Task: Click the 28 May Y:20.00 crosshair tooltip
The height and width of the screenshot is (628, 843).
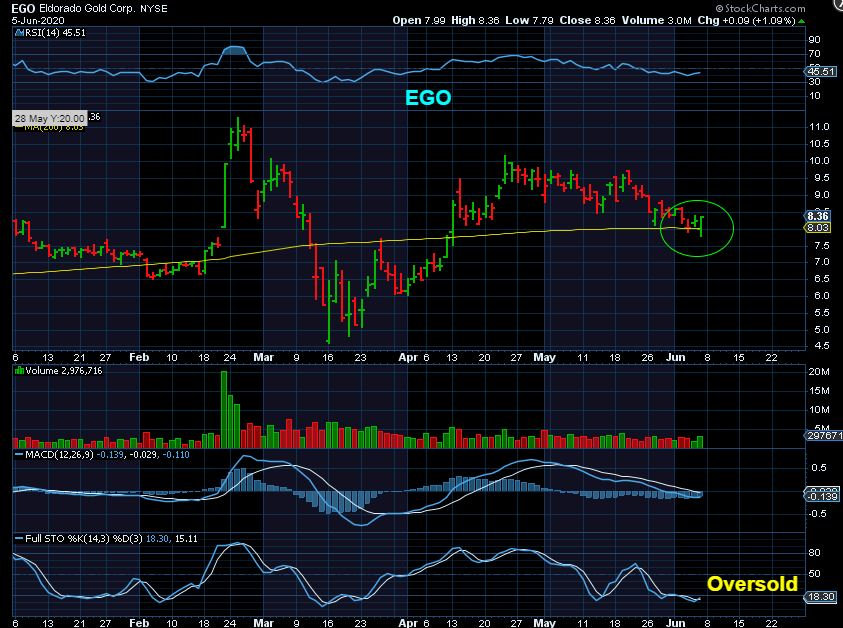Action: click(x=49, y=118)
